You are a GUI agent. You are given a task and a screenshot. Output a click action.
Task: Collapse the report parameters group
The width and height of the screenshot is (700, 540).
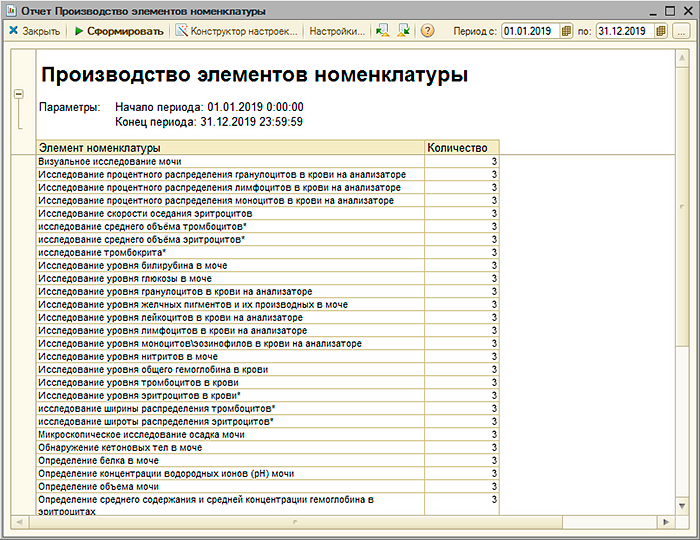[x=18, y=95]
